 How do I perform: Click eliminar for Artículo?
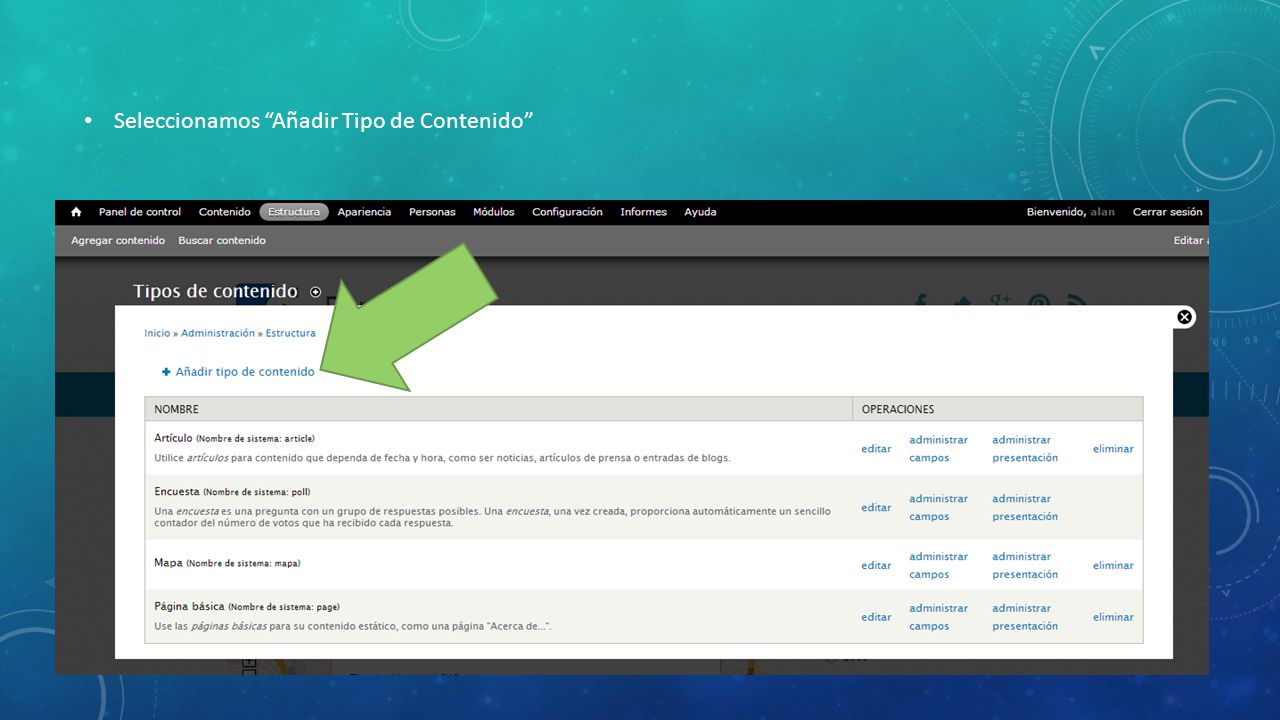[x=1113, y=449]
